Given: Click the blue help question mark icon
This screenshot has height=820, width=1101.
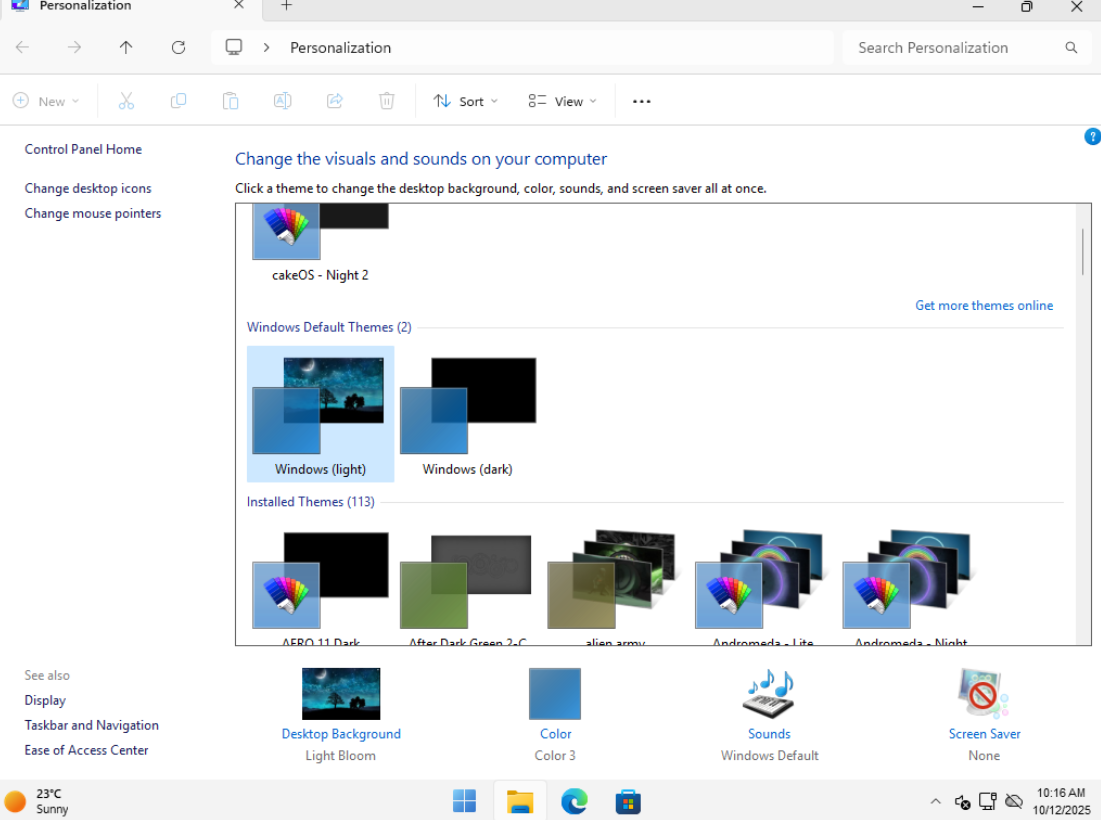Looking at the screenshot, I should coord(1092,137).
